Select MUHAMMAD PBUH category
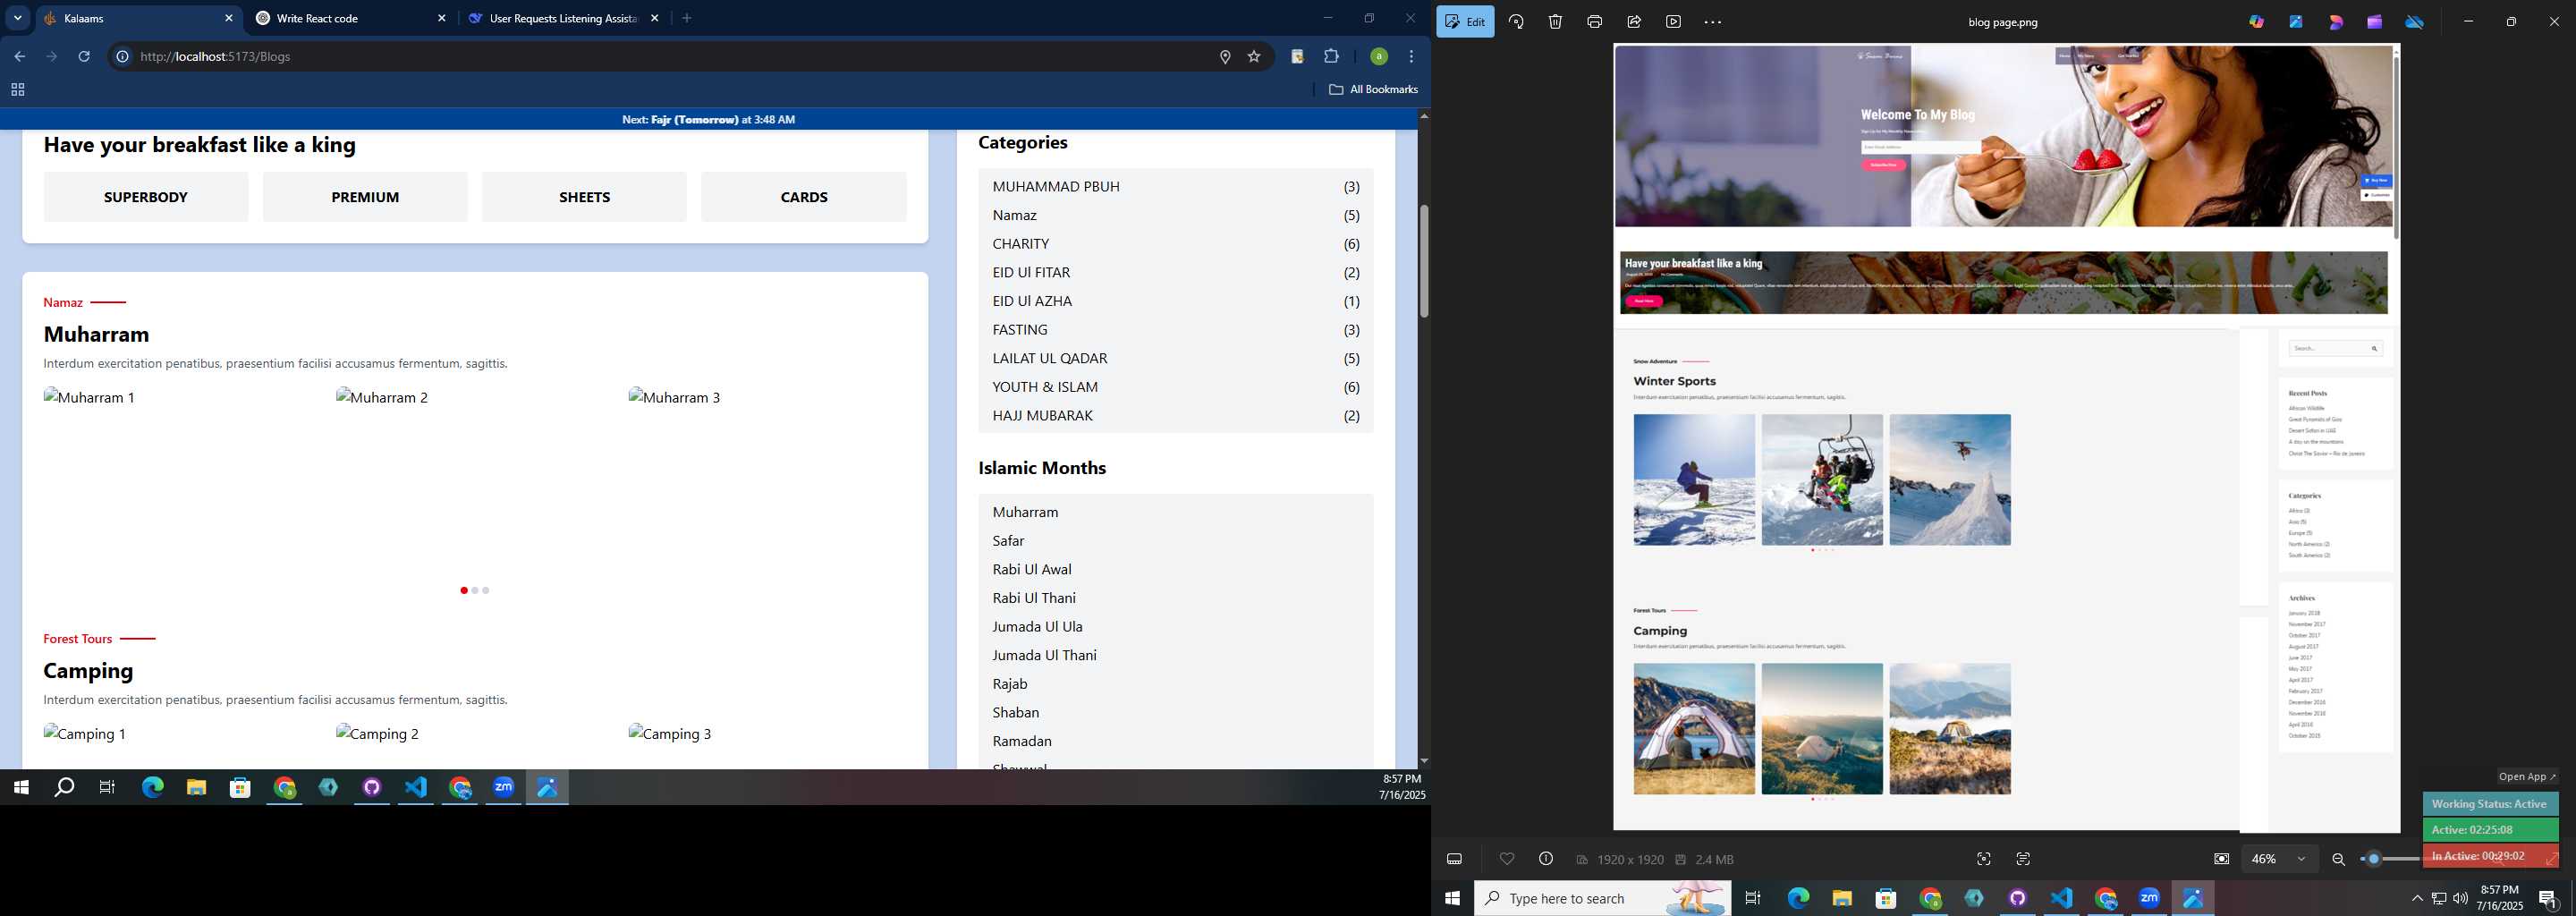The width and height of the screenshot is (2576, 916). [x=1176, y=186]
